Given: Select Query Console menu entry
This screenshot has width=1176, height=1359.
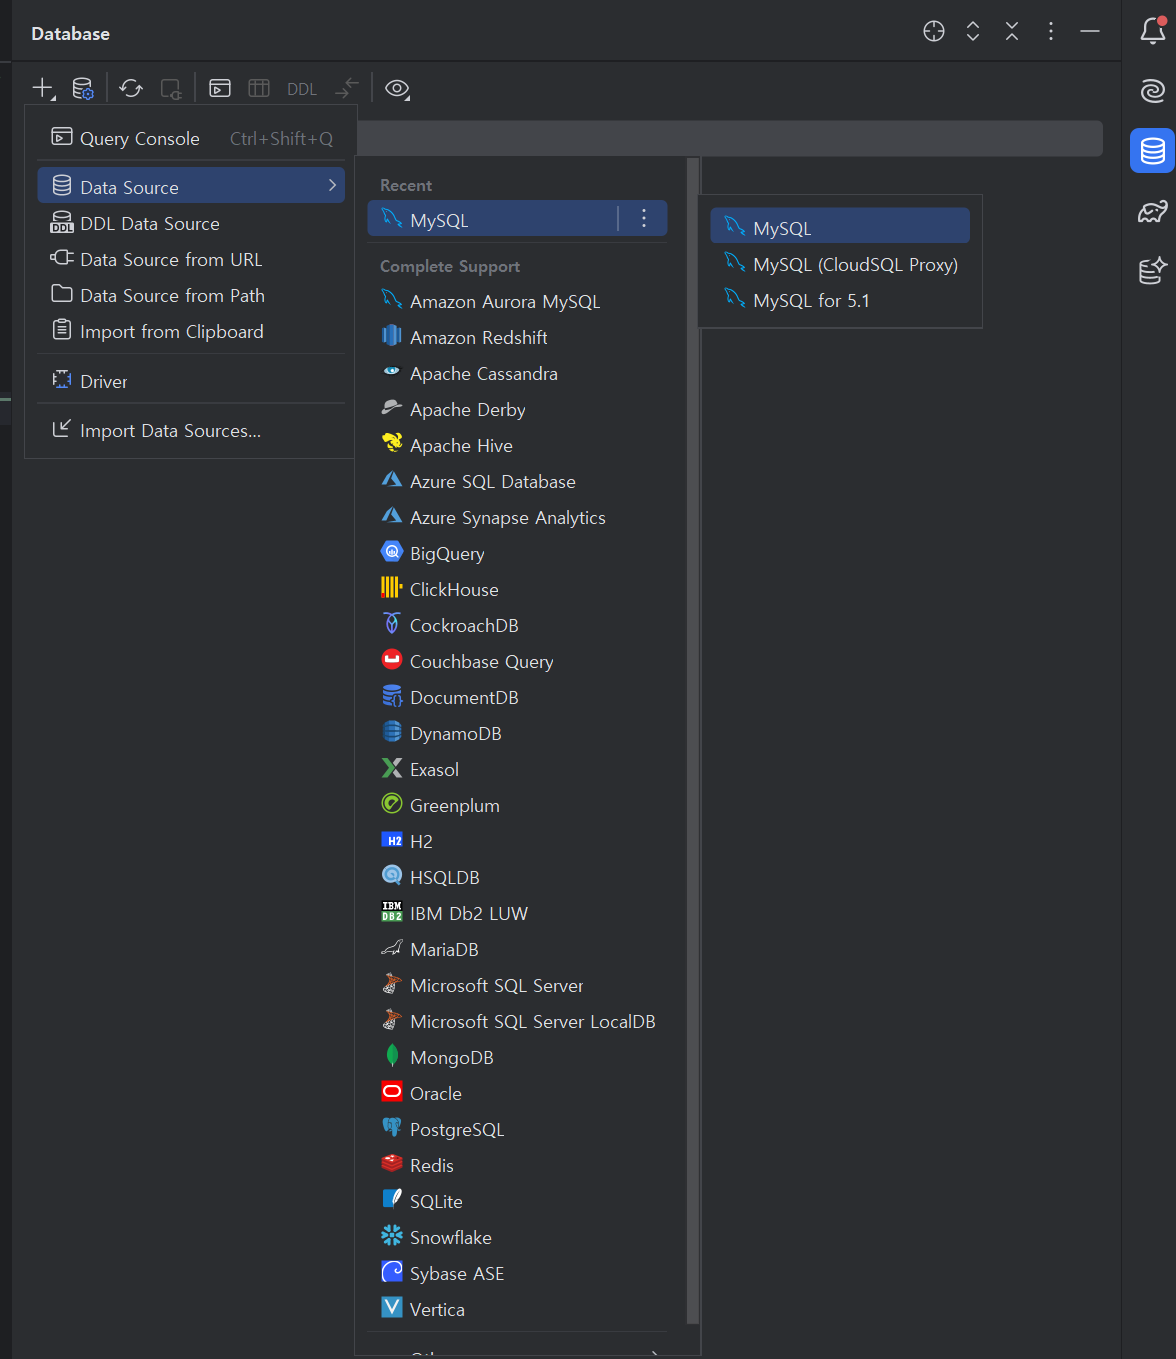Looking at the screenshot, I should point(191,138).
